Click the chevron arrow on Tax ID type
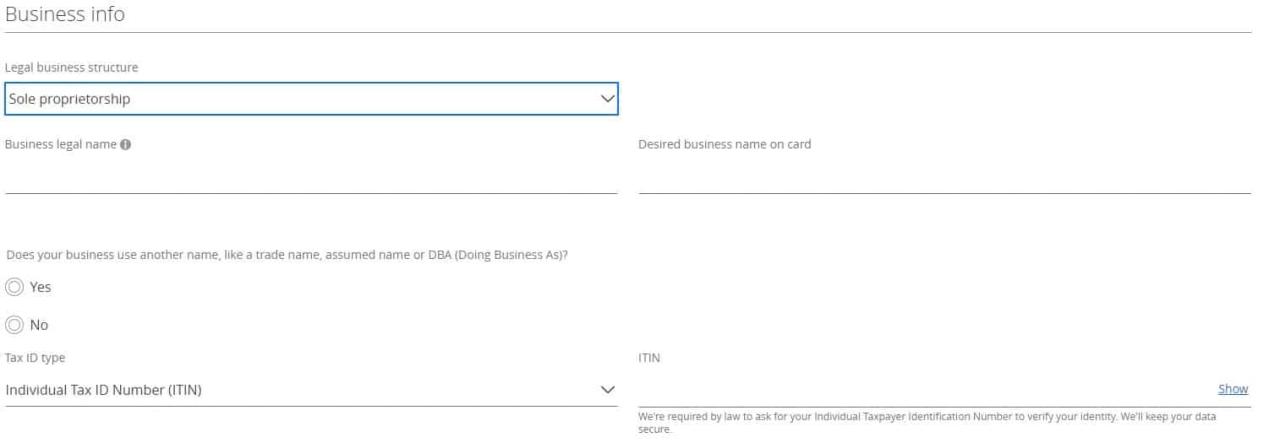The image size is (1280, 448). pos(605,389)
